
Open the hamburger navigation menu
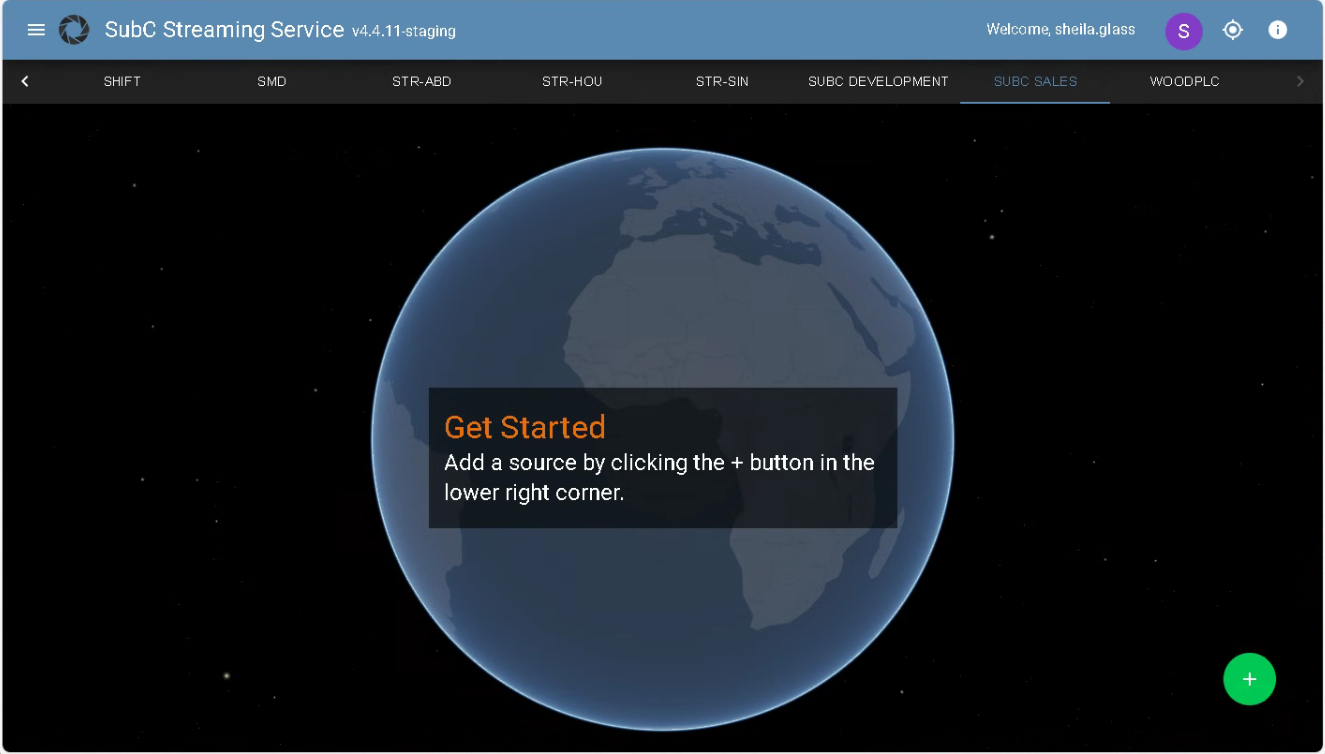(x=36, y=30)
